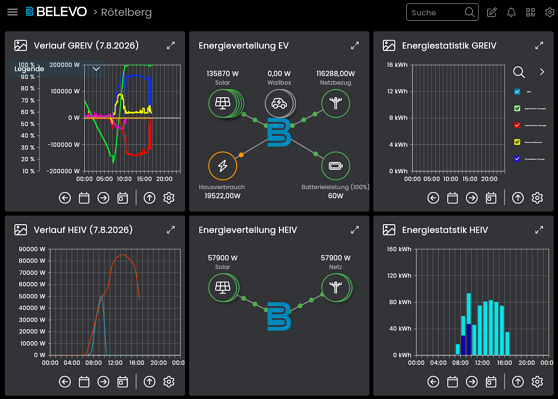Jump to today in Energiestatistik GREIV
This screenshot has width=558, height=399.
[491, 198]
